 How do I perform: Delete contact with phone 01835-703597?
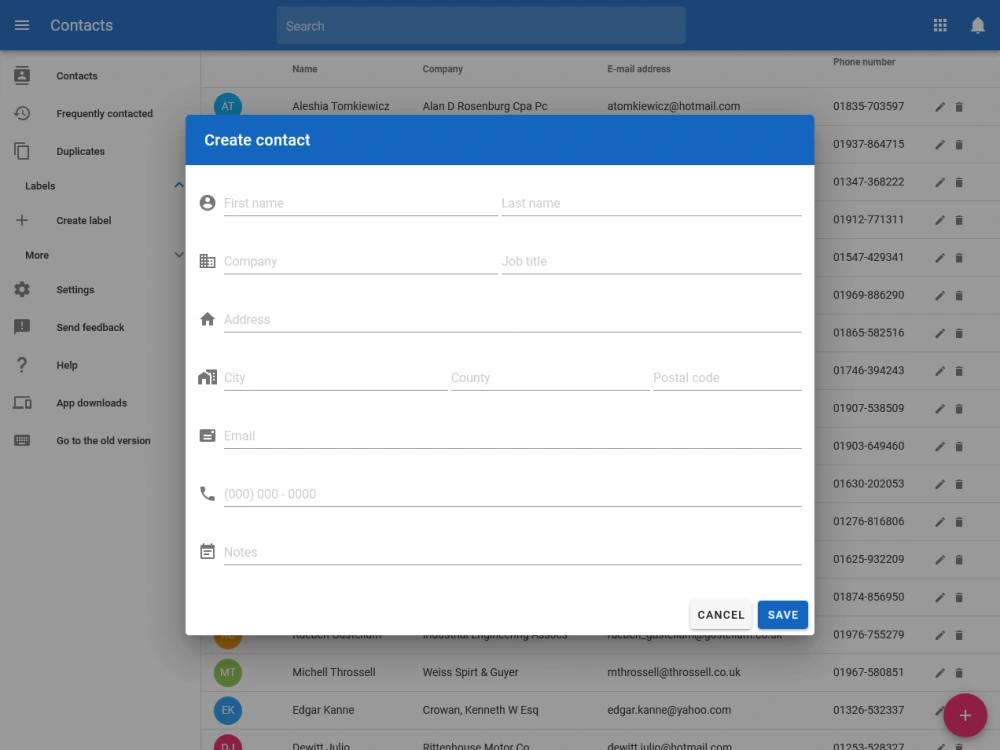coord(959,107)
